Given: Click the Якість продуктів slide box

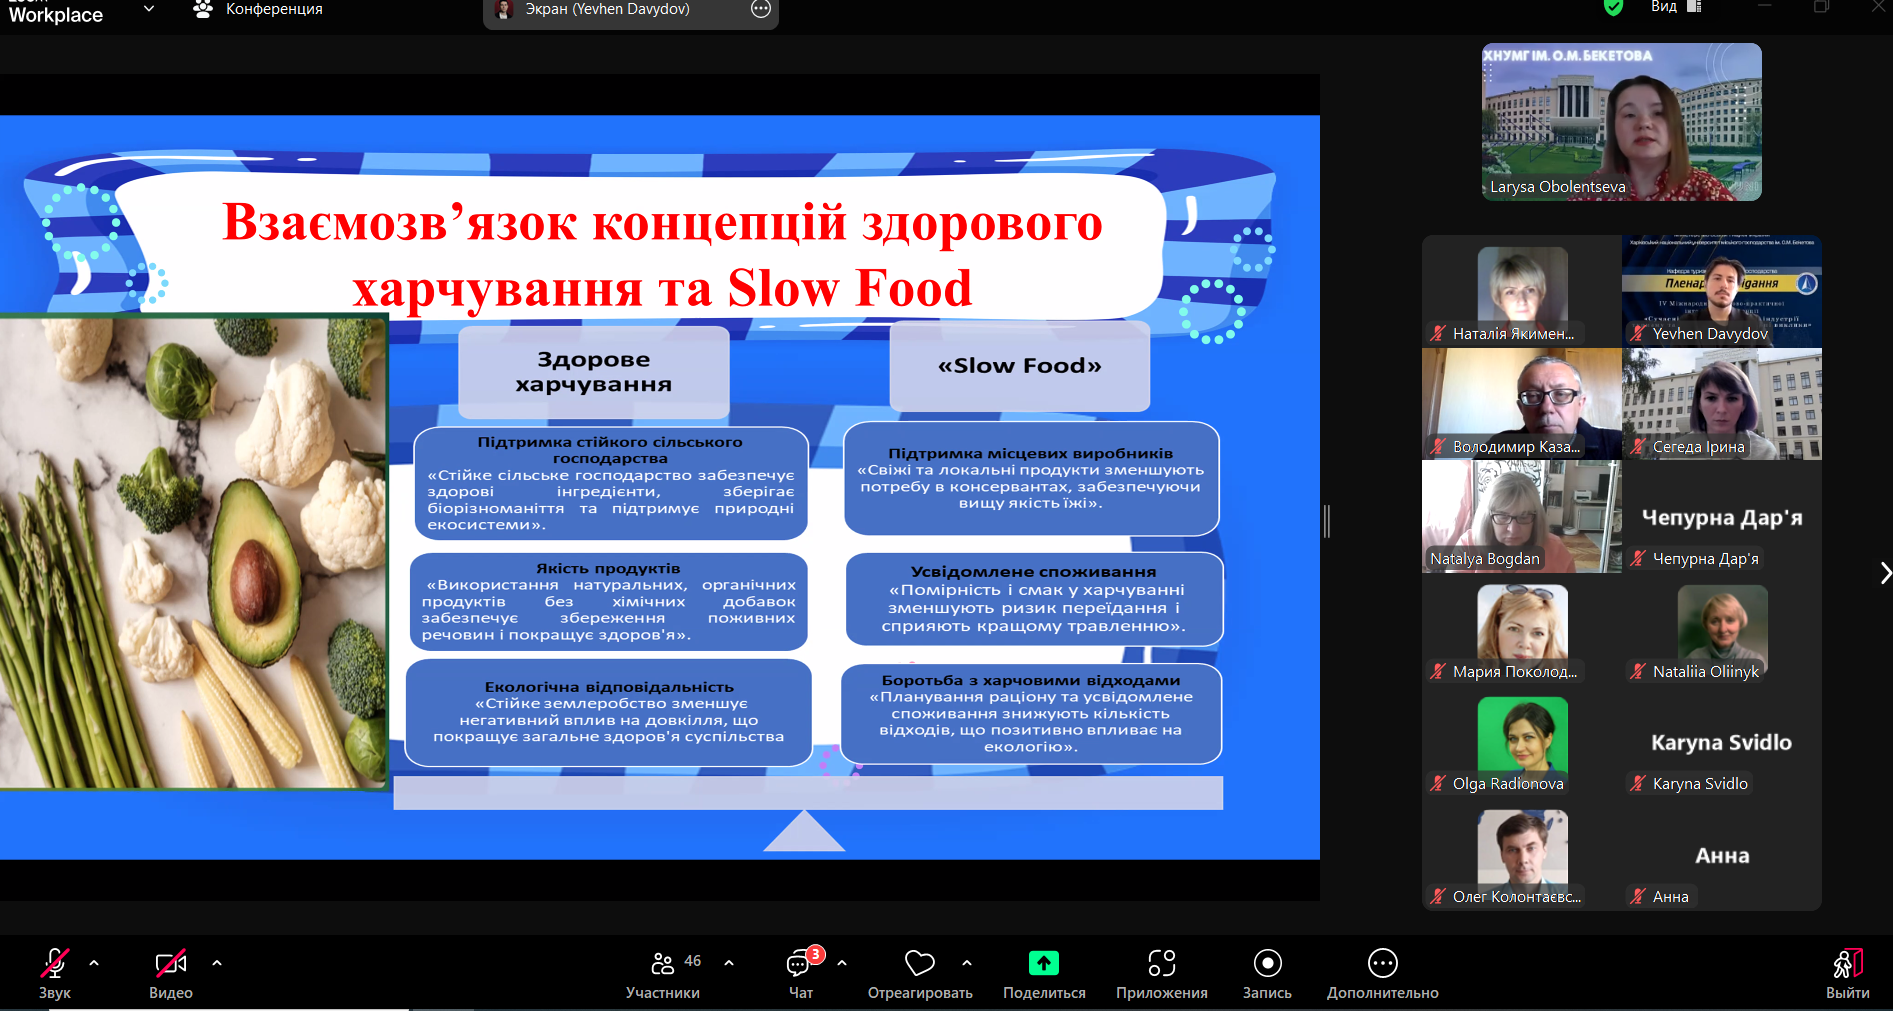Looking at the screenshot, I should click(609, 602).
